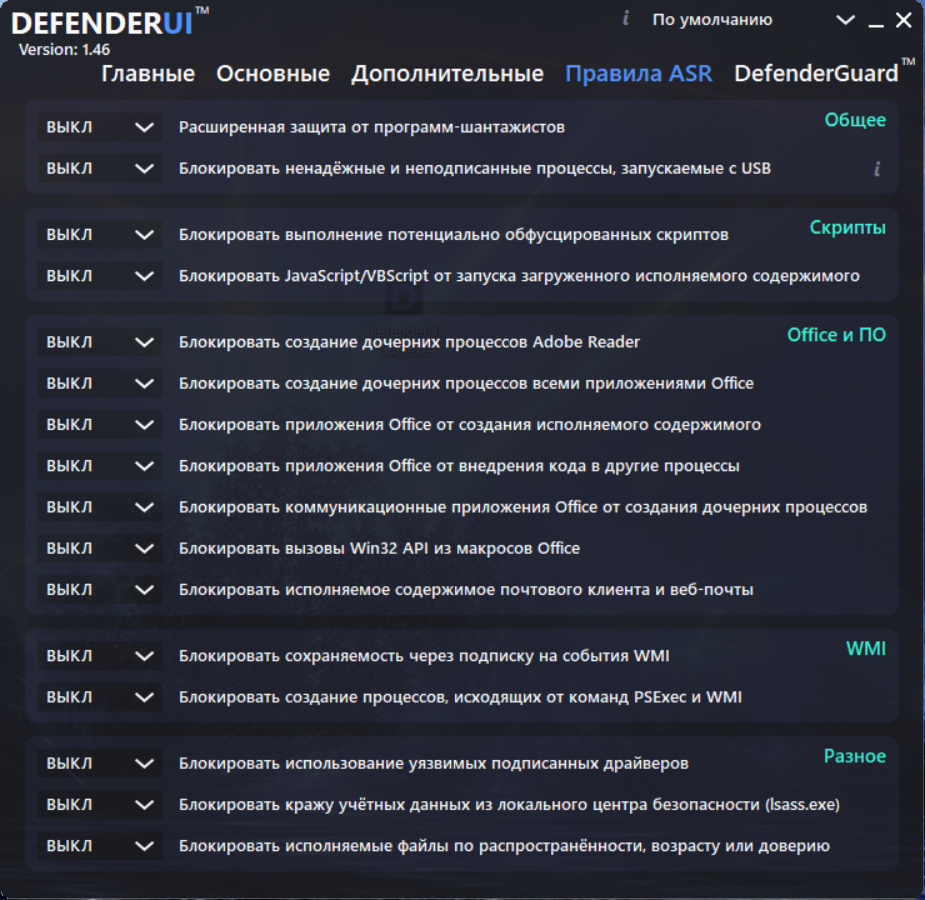925x900 pixels.
Task: Open dropdown for lsass.exe credential theft rule
Action: 100,804
